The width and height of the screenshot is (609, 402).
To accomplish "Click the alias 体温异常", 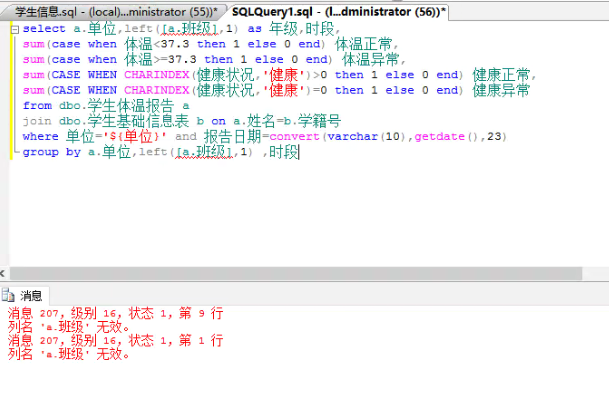I will (x=371, y=59).
